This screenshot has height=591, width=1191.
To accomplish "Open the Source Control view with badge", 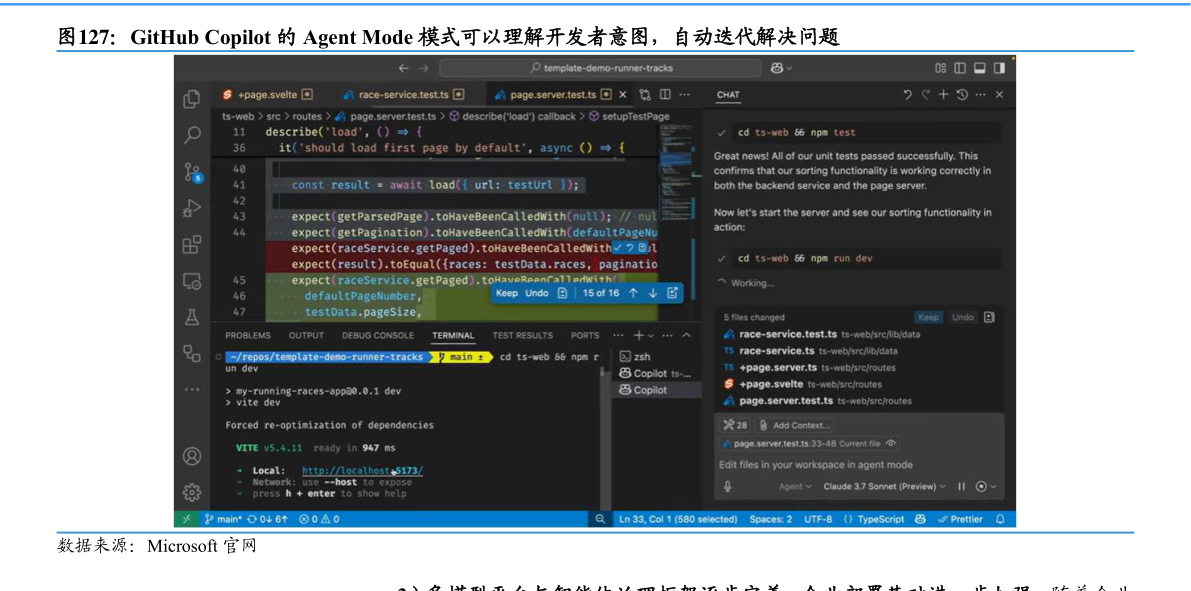I will pyautogui.click(x=192, y=172).
